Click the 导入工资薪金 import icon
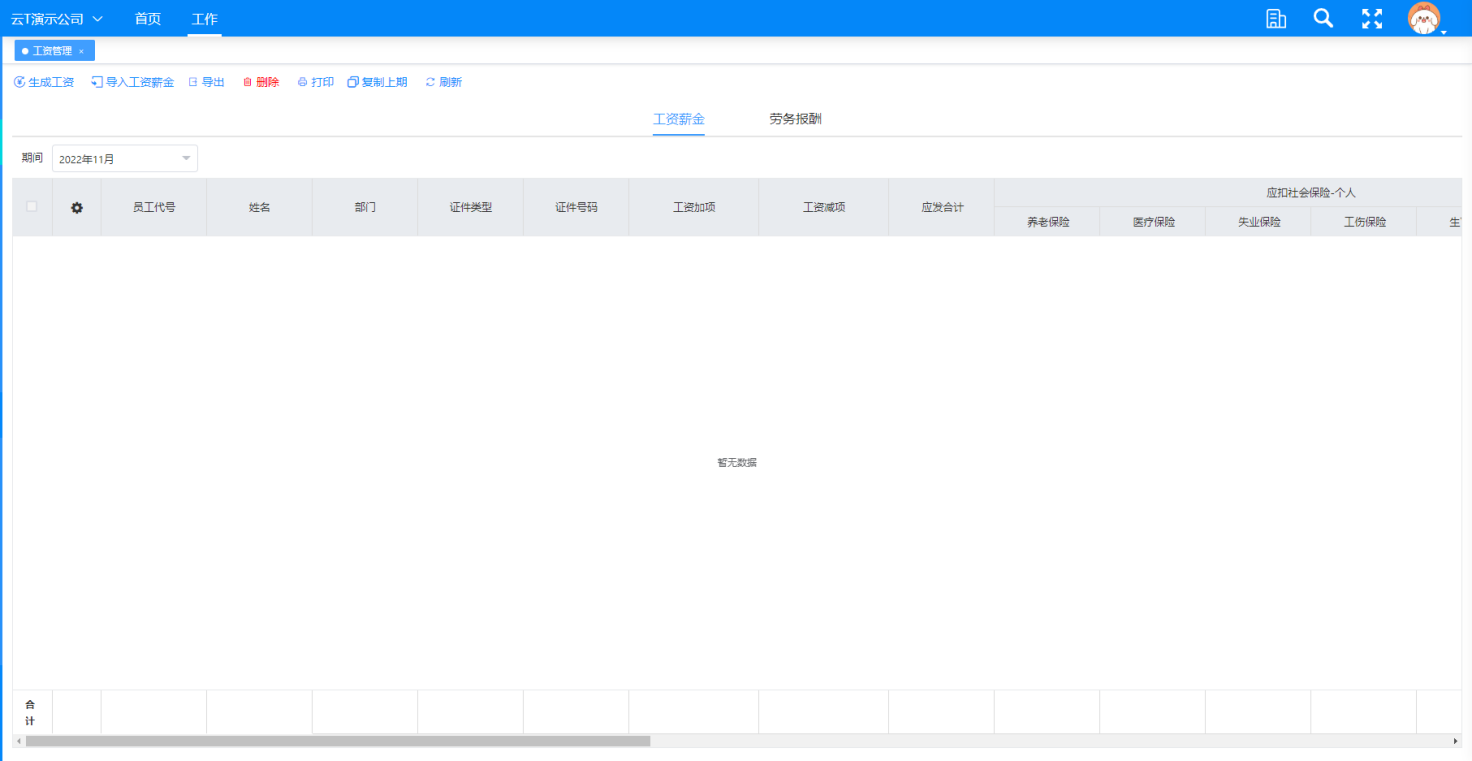 97,82
